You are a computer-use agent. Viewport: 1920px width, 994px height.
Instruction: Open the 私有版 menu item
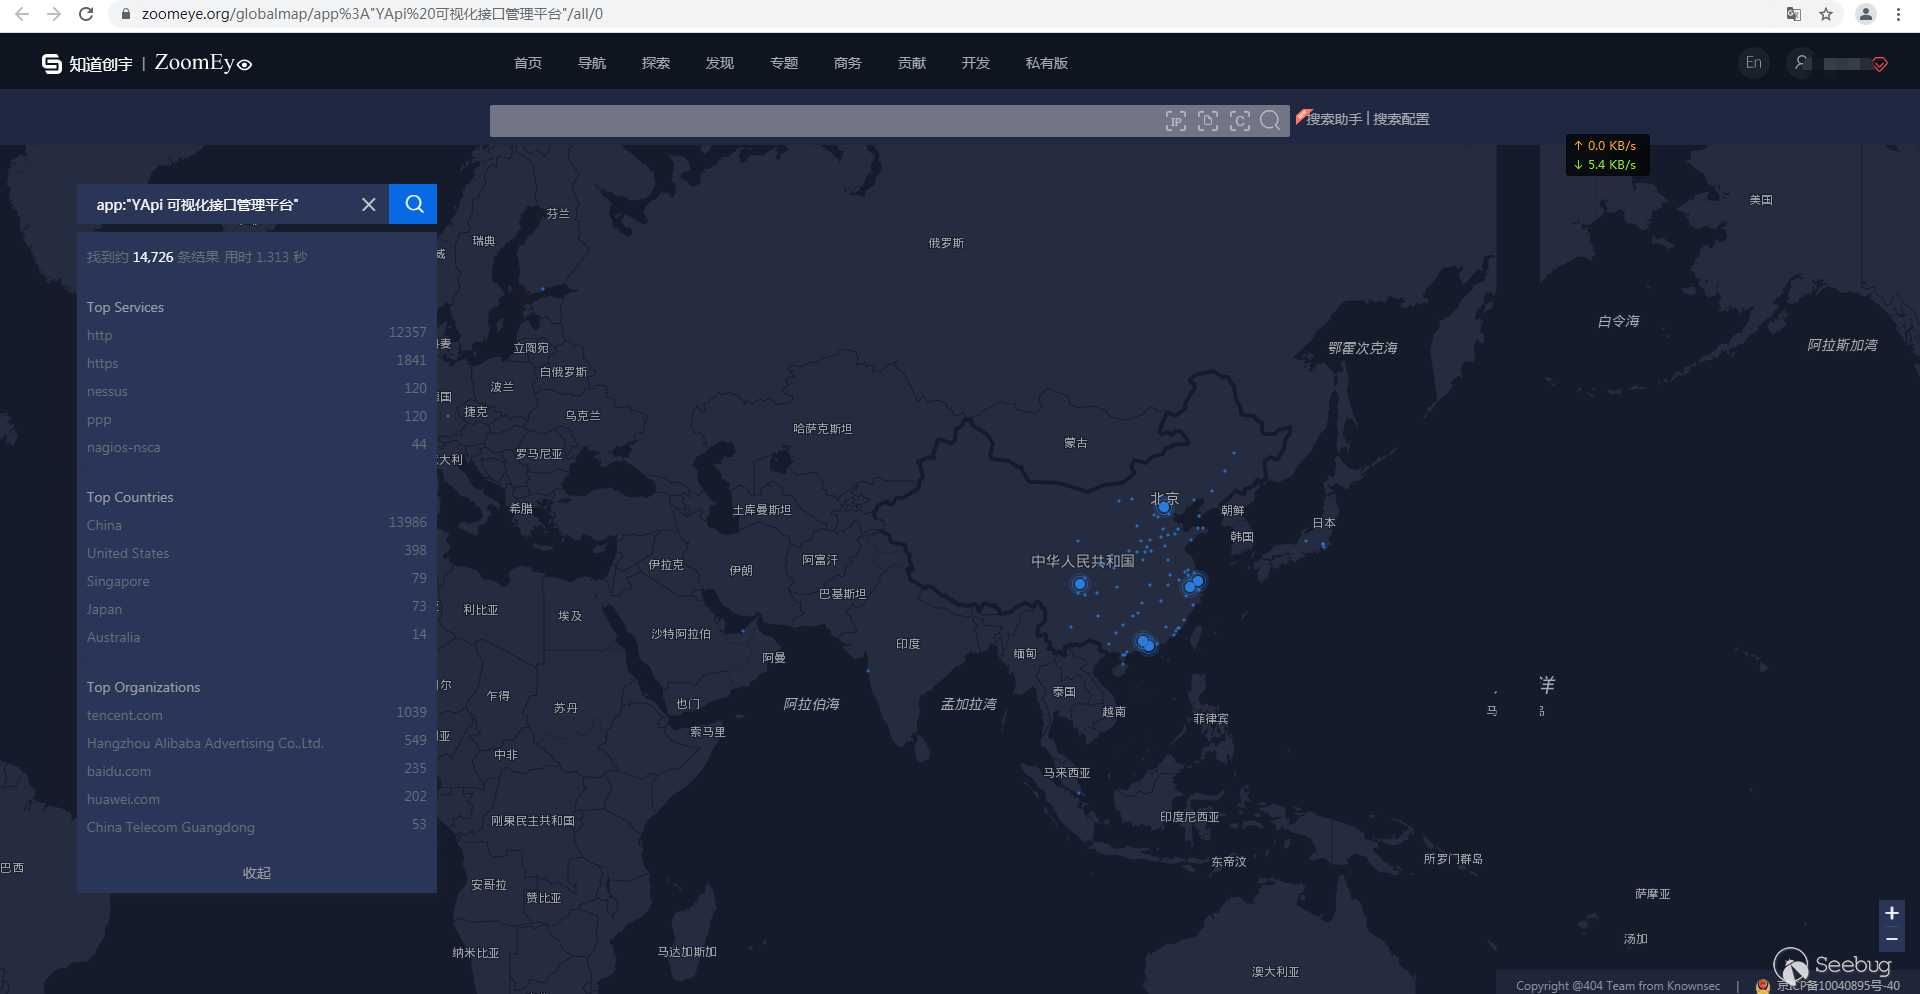tap(1047, 63)
